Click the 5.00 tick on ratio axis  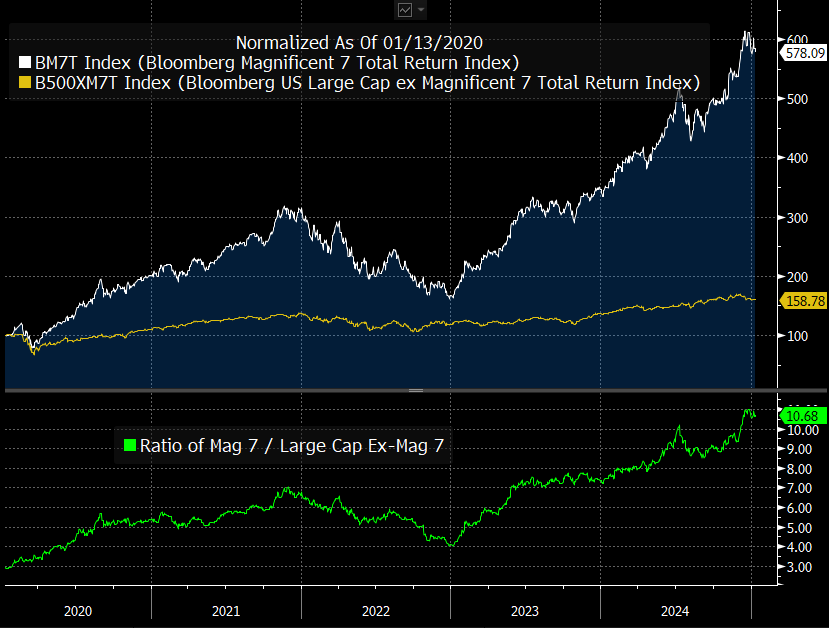[799, 528]
